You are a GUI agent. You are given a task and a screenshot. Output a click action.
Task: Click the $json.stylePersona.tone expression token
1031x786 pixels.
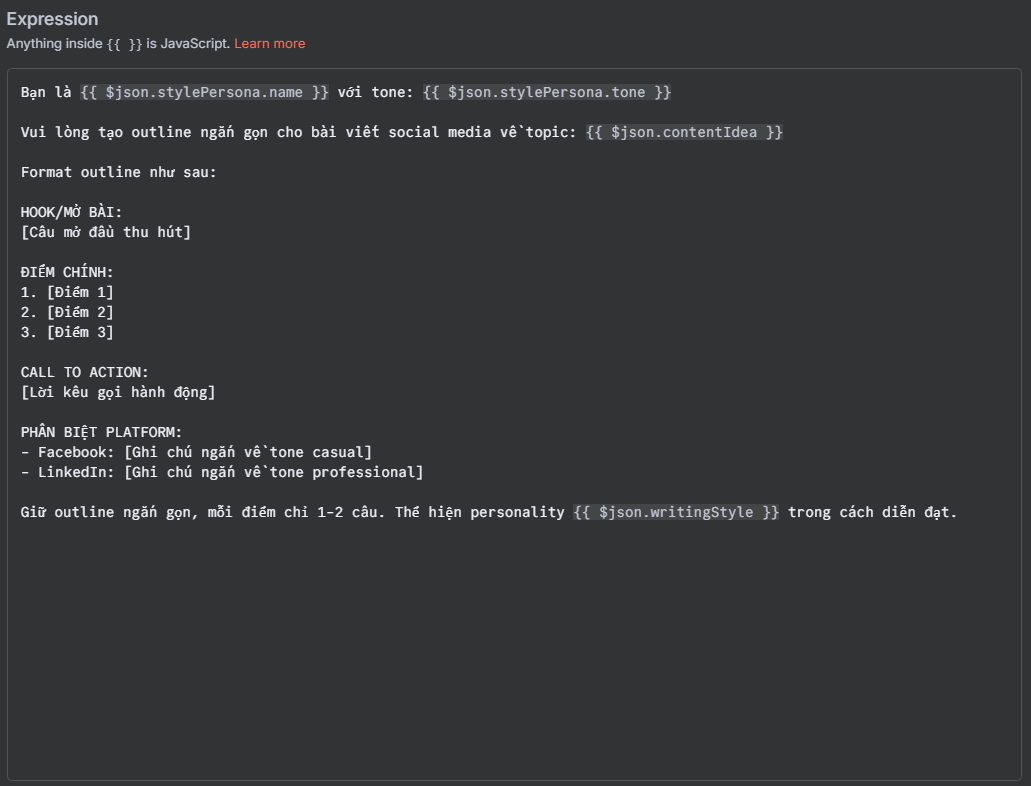[547, 92]
